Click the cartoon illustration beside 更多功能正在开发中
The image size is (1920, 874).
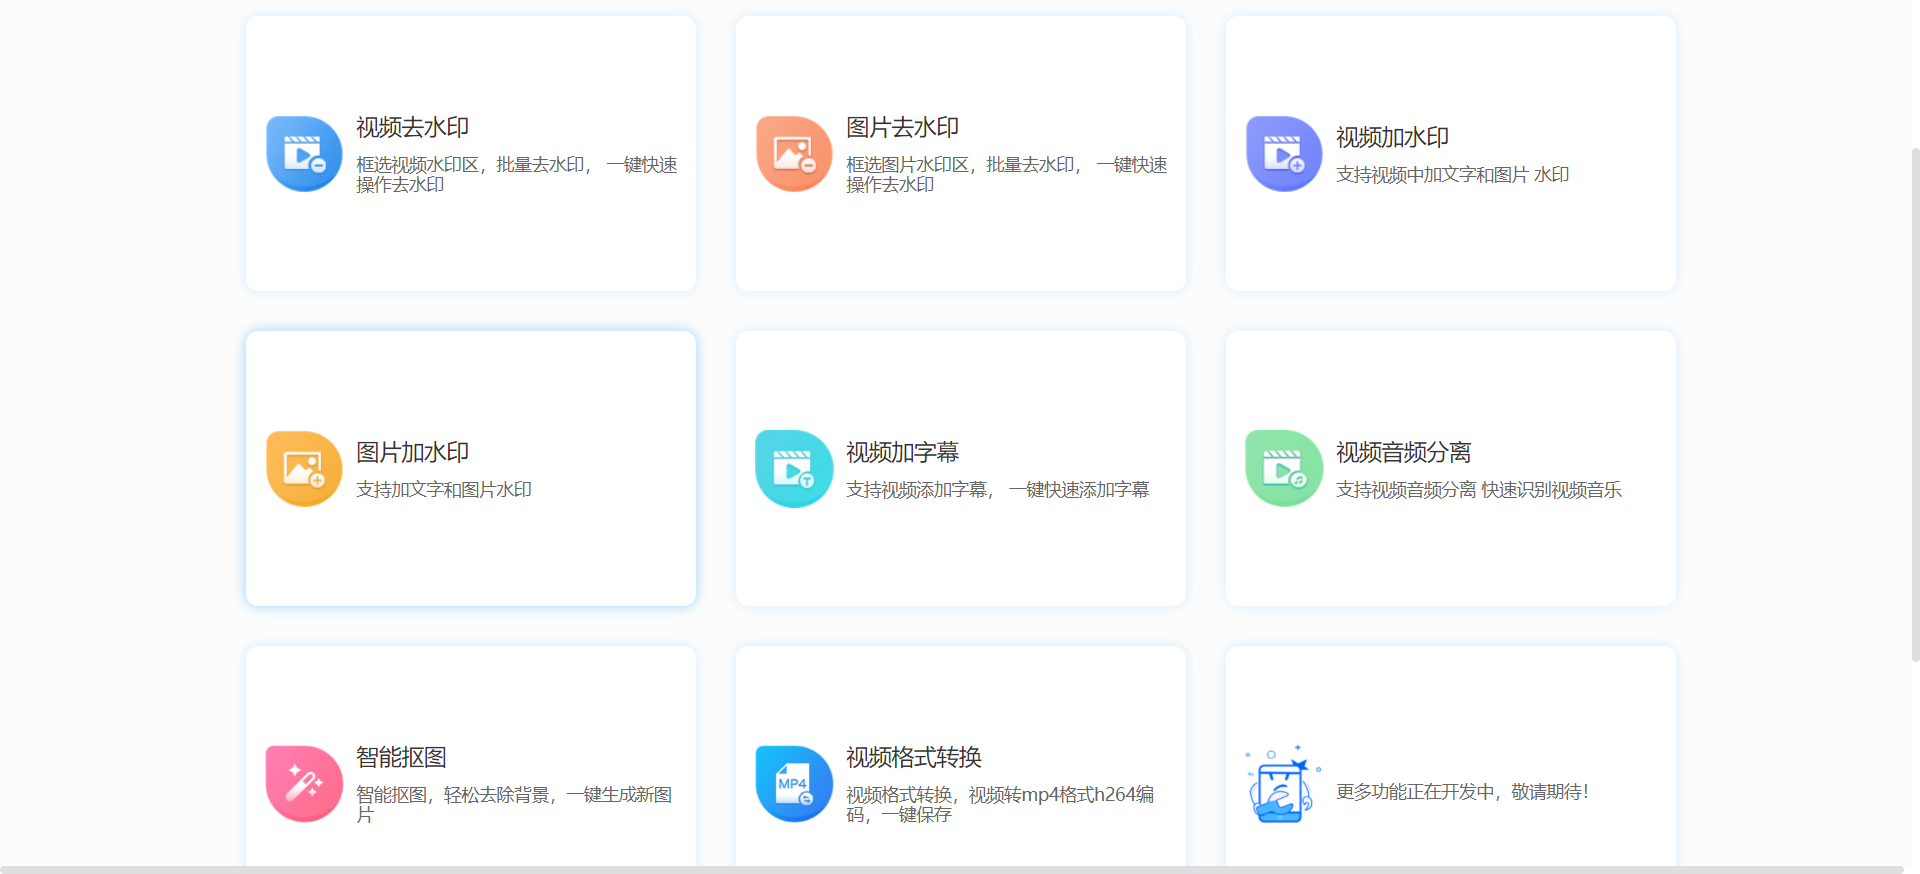coord(1283,784)
